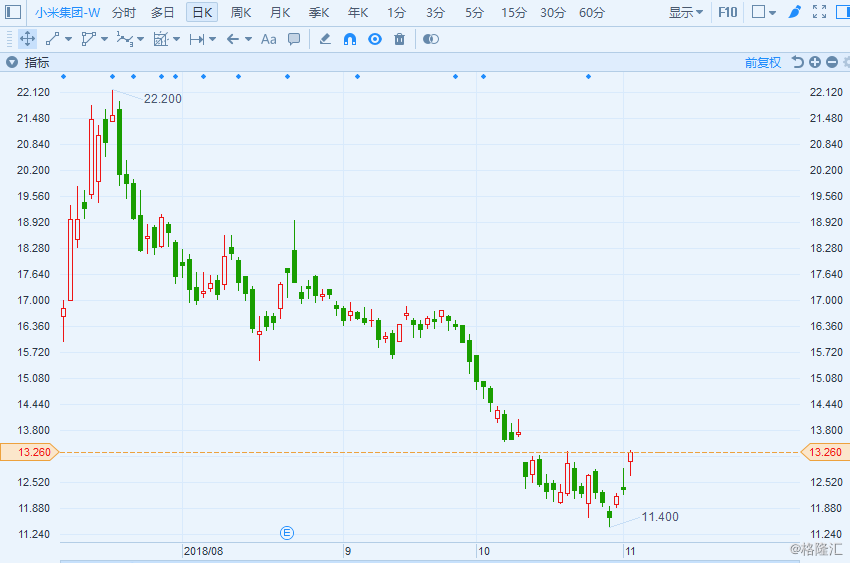Click the fullscreen expand arrows icon
Viewport: 850px width, 563px height.
(820, 11)
